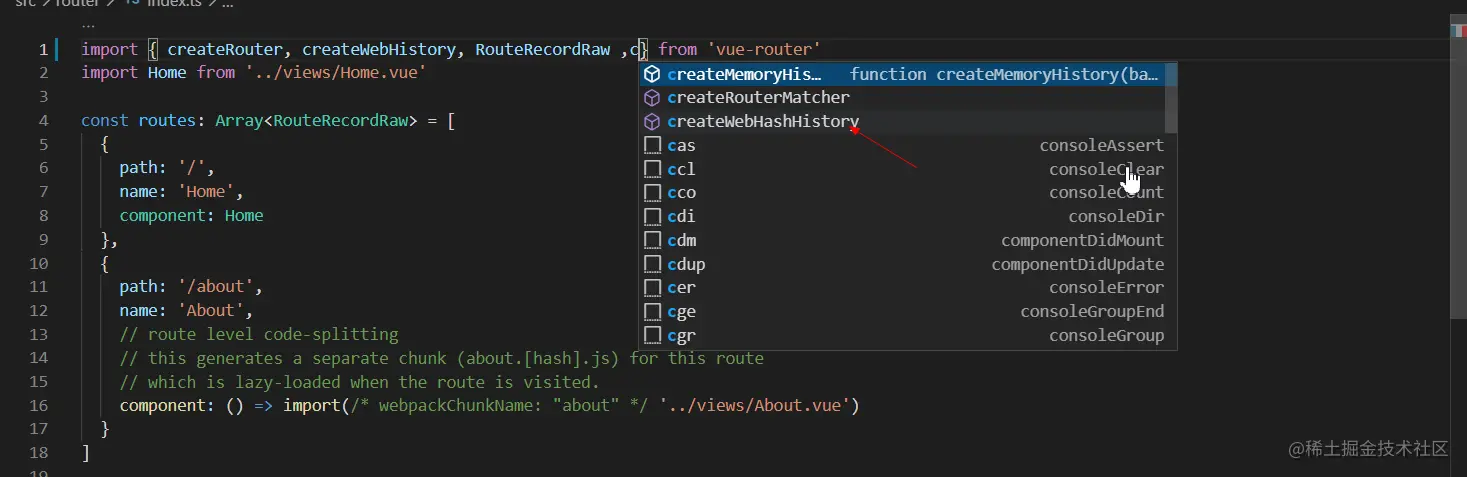Click the snippet icon beside cas

point(652,145)
